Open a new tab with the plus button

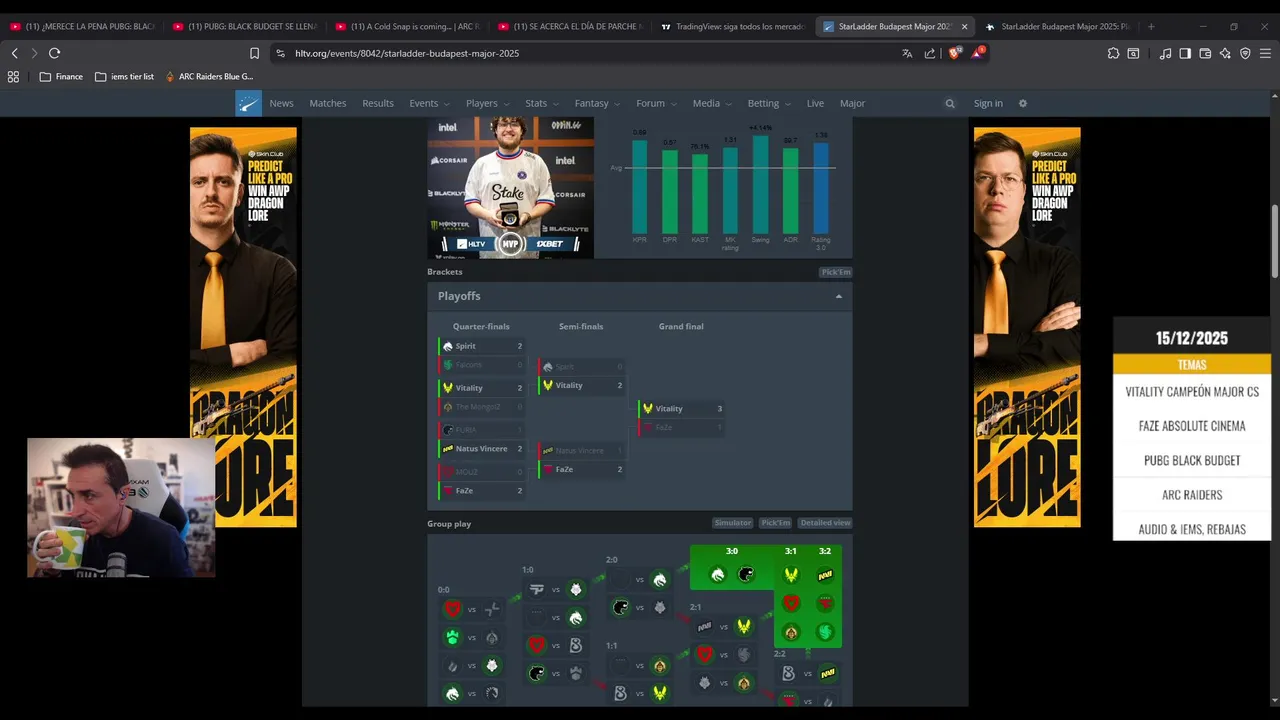coord(1151,26)
